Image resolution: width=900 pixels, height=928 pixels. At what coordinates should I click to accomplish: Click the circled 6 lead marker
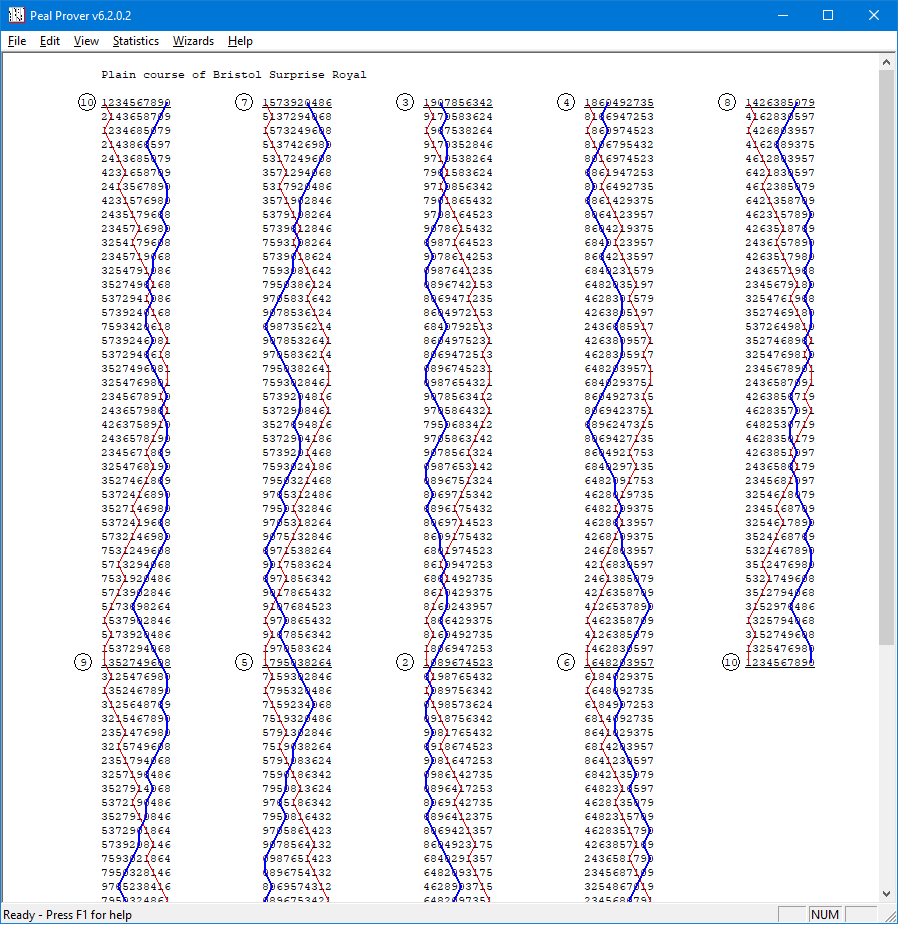[x=566, y=662]
